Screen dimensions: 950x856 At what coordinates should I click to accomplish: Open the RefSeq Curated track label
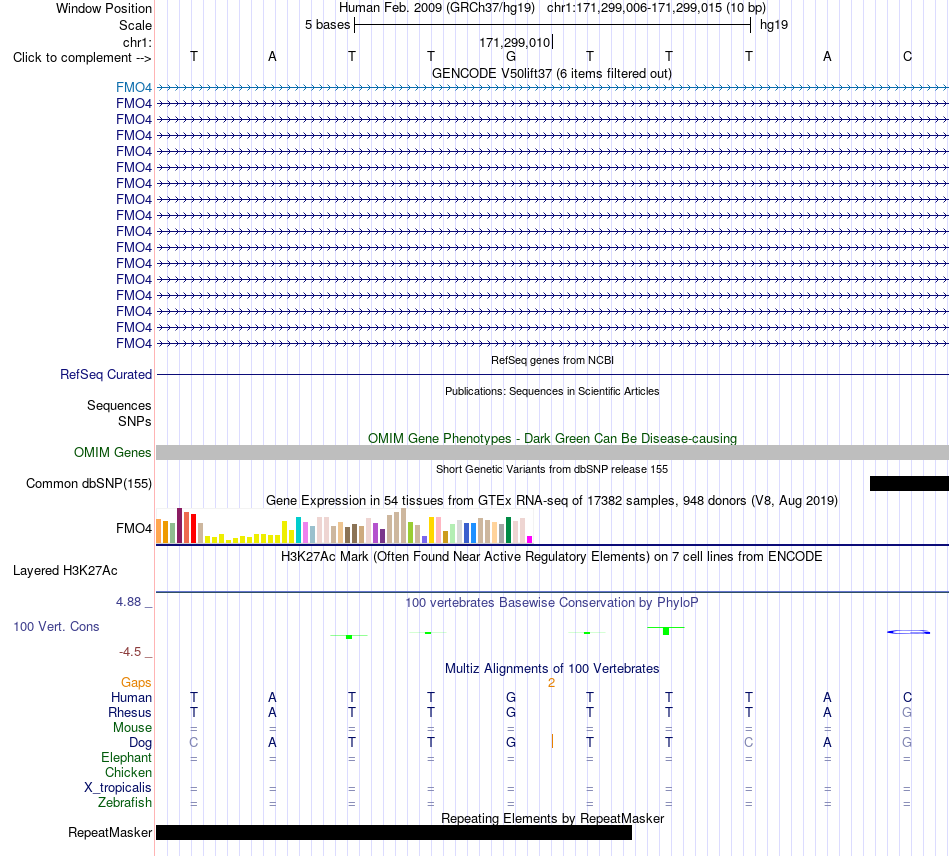coord(106,374)
